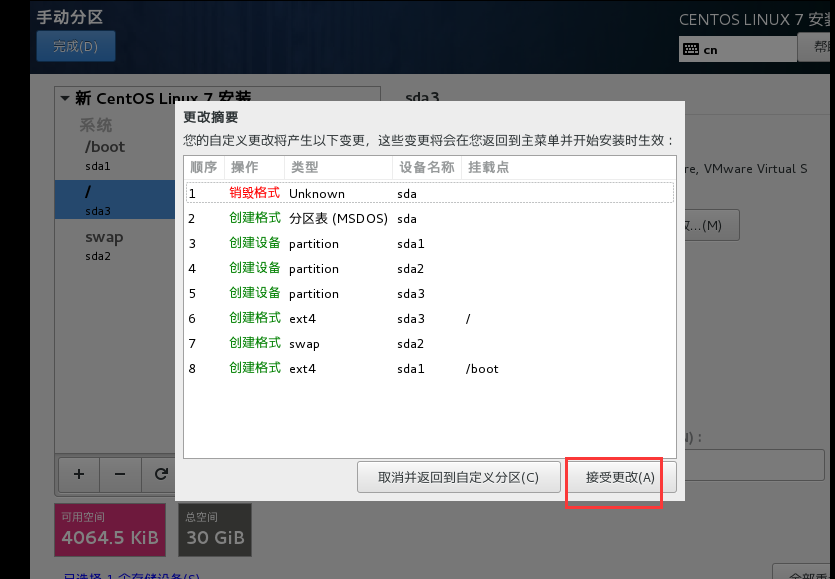Screen dimensions: 835x579
Task: Cancel via 取消并返回到自定义分区(C) button
Action: (x=459, y=477)
